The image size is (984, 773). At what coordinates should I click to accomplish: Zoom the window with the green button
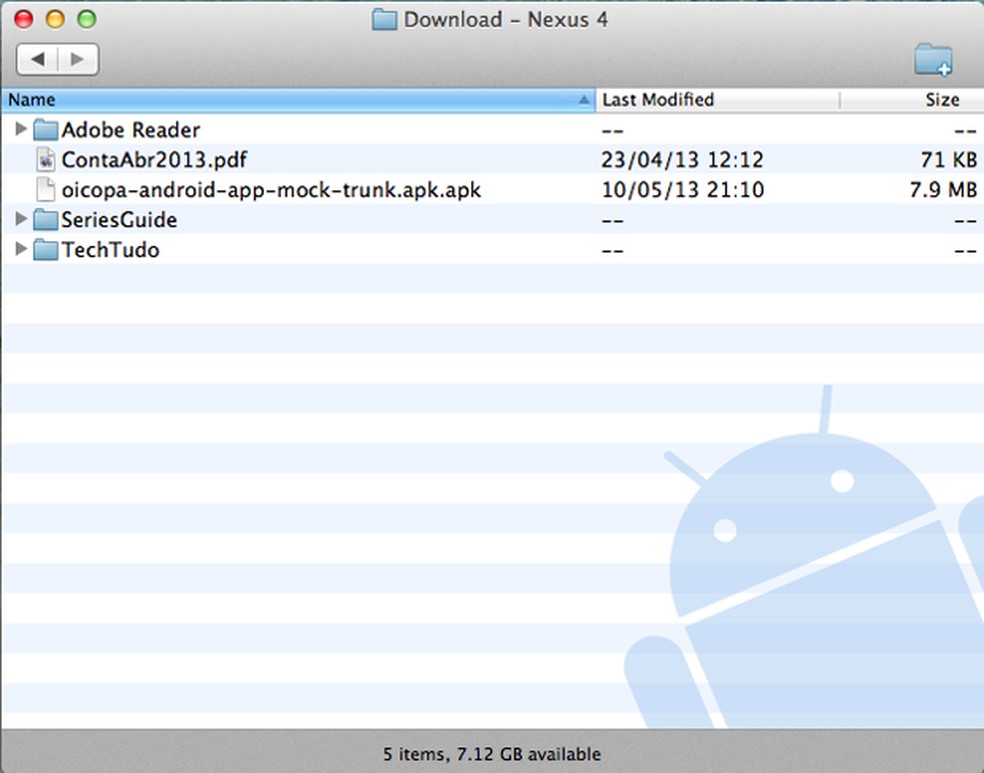coord(87,19)
